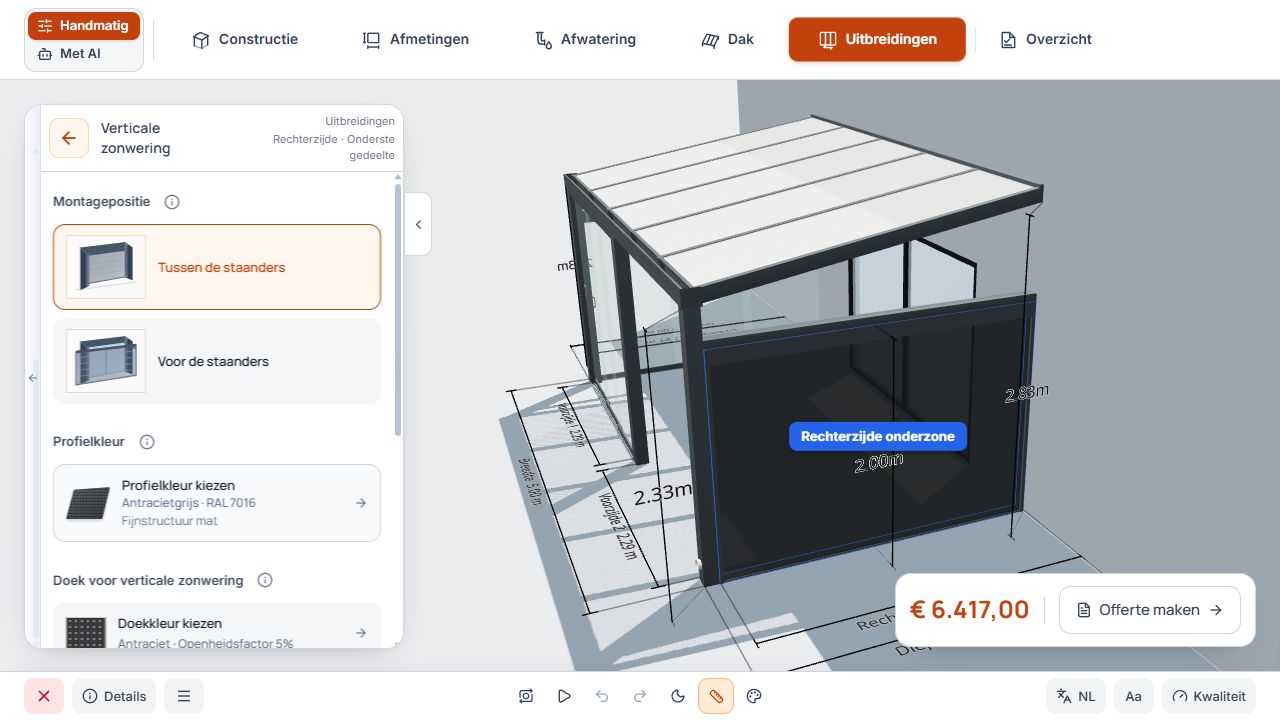Viewport: 1280px width, 720px height.
Task: Open the Afmetingen tab
Action: tap(415, 40)
